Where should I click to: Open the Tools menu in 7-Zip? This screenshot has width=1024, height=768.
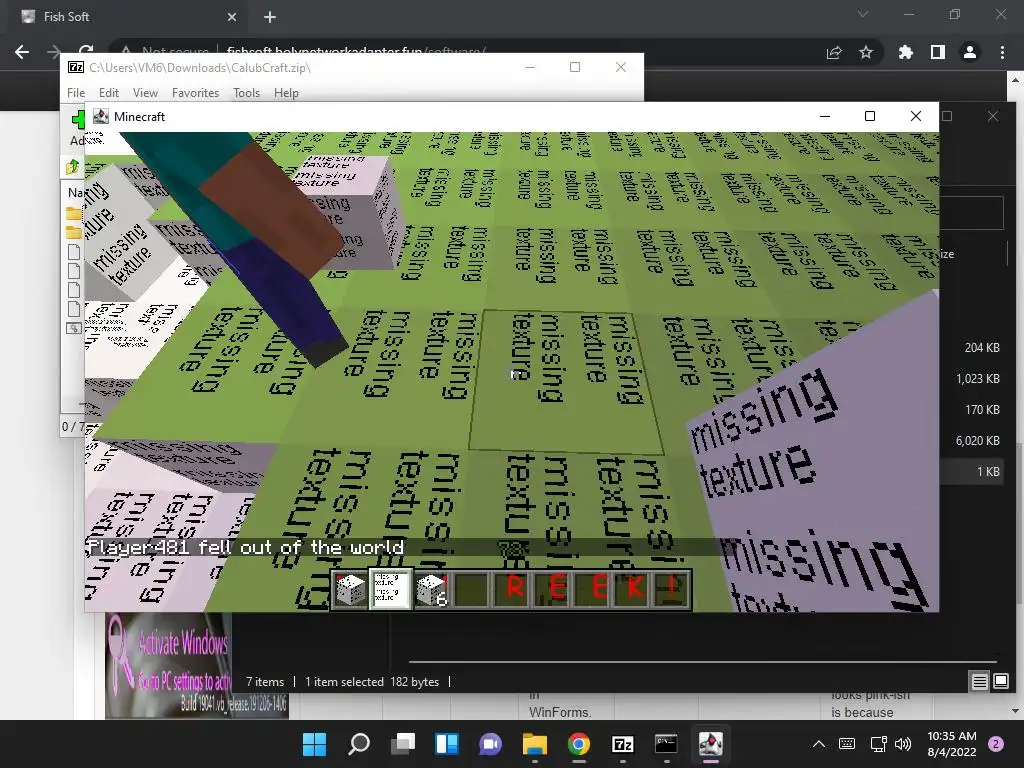coord(246,93)
